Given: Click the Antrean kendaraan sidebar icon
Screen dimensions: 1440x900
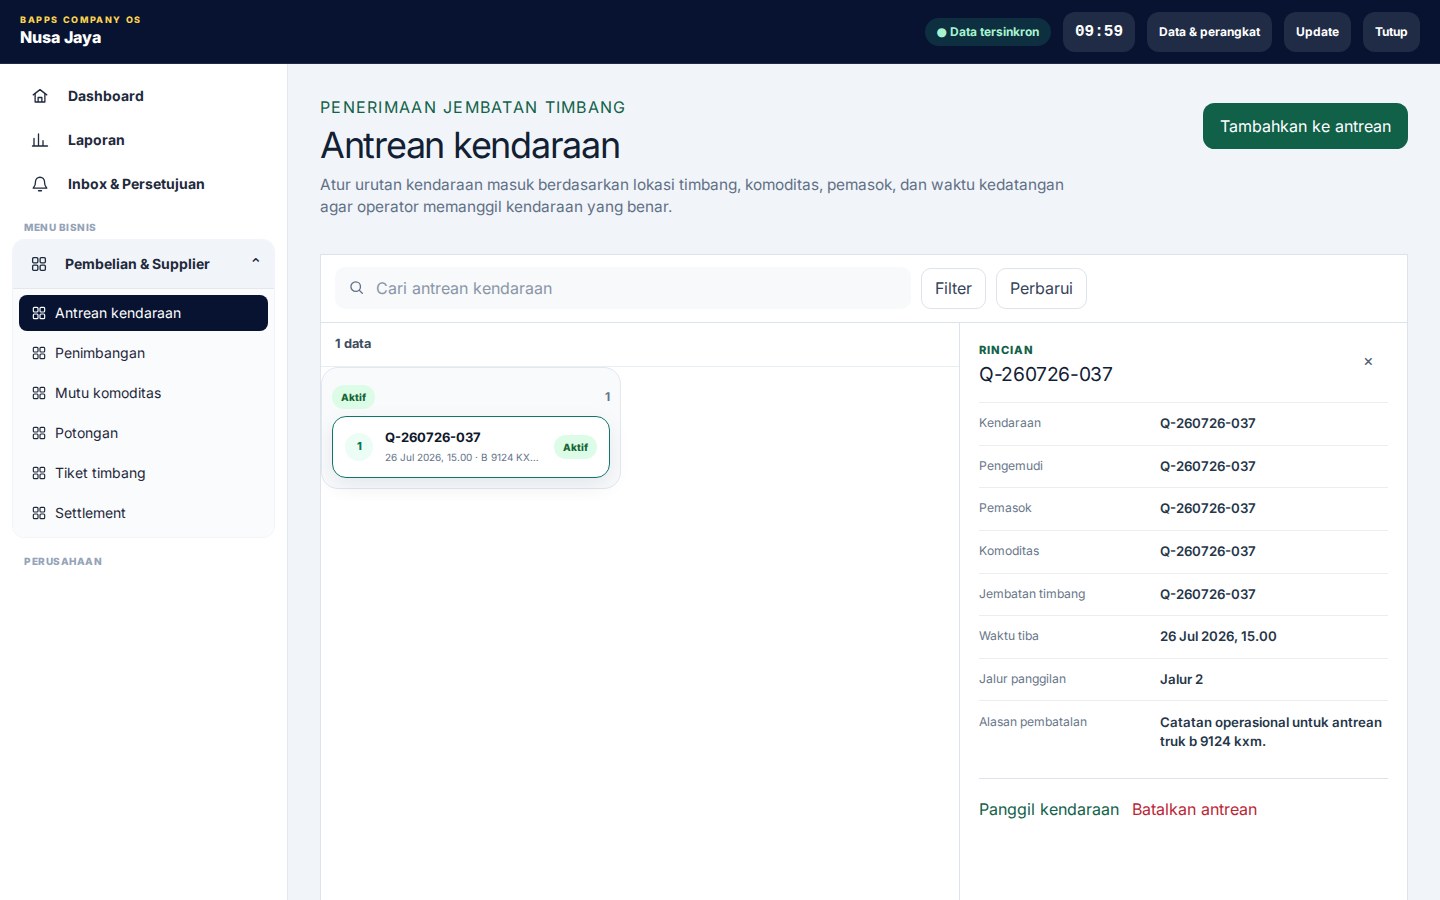Looking at the screenshot, I should tap(39, 313).
